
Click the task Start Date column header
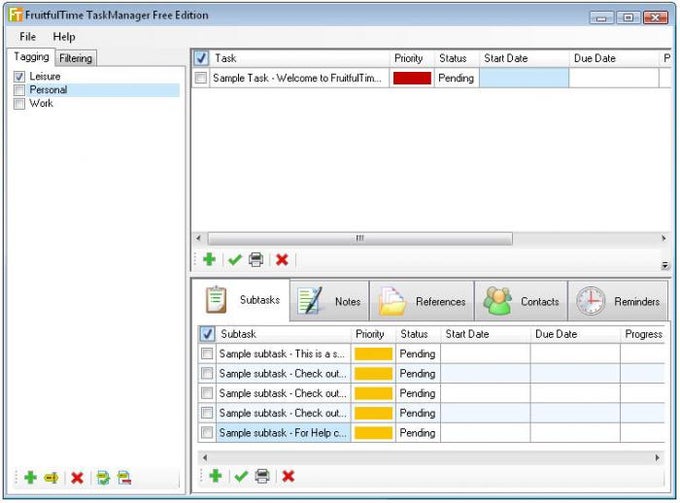click(x=524, y=58)
